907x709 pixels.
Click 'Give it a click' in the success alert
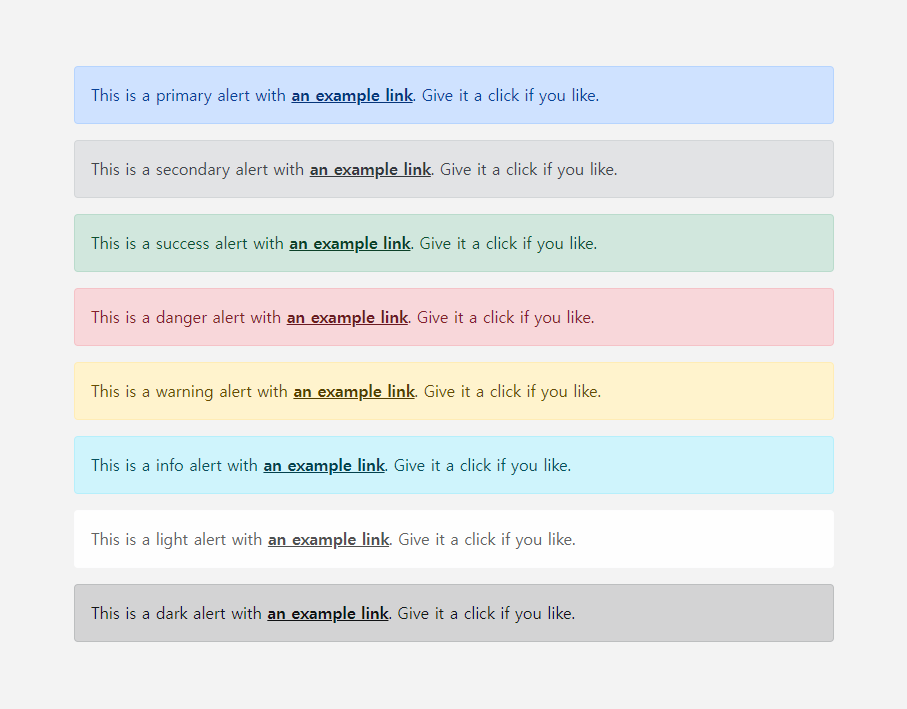point(469,243)
